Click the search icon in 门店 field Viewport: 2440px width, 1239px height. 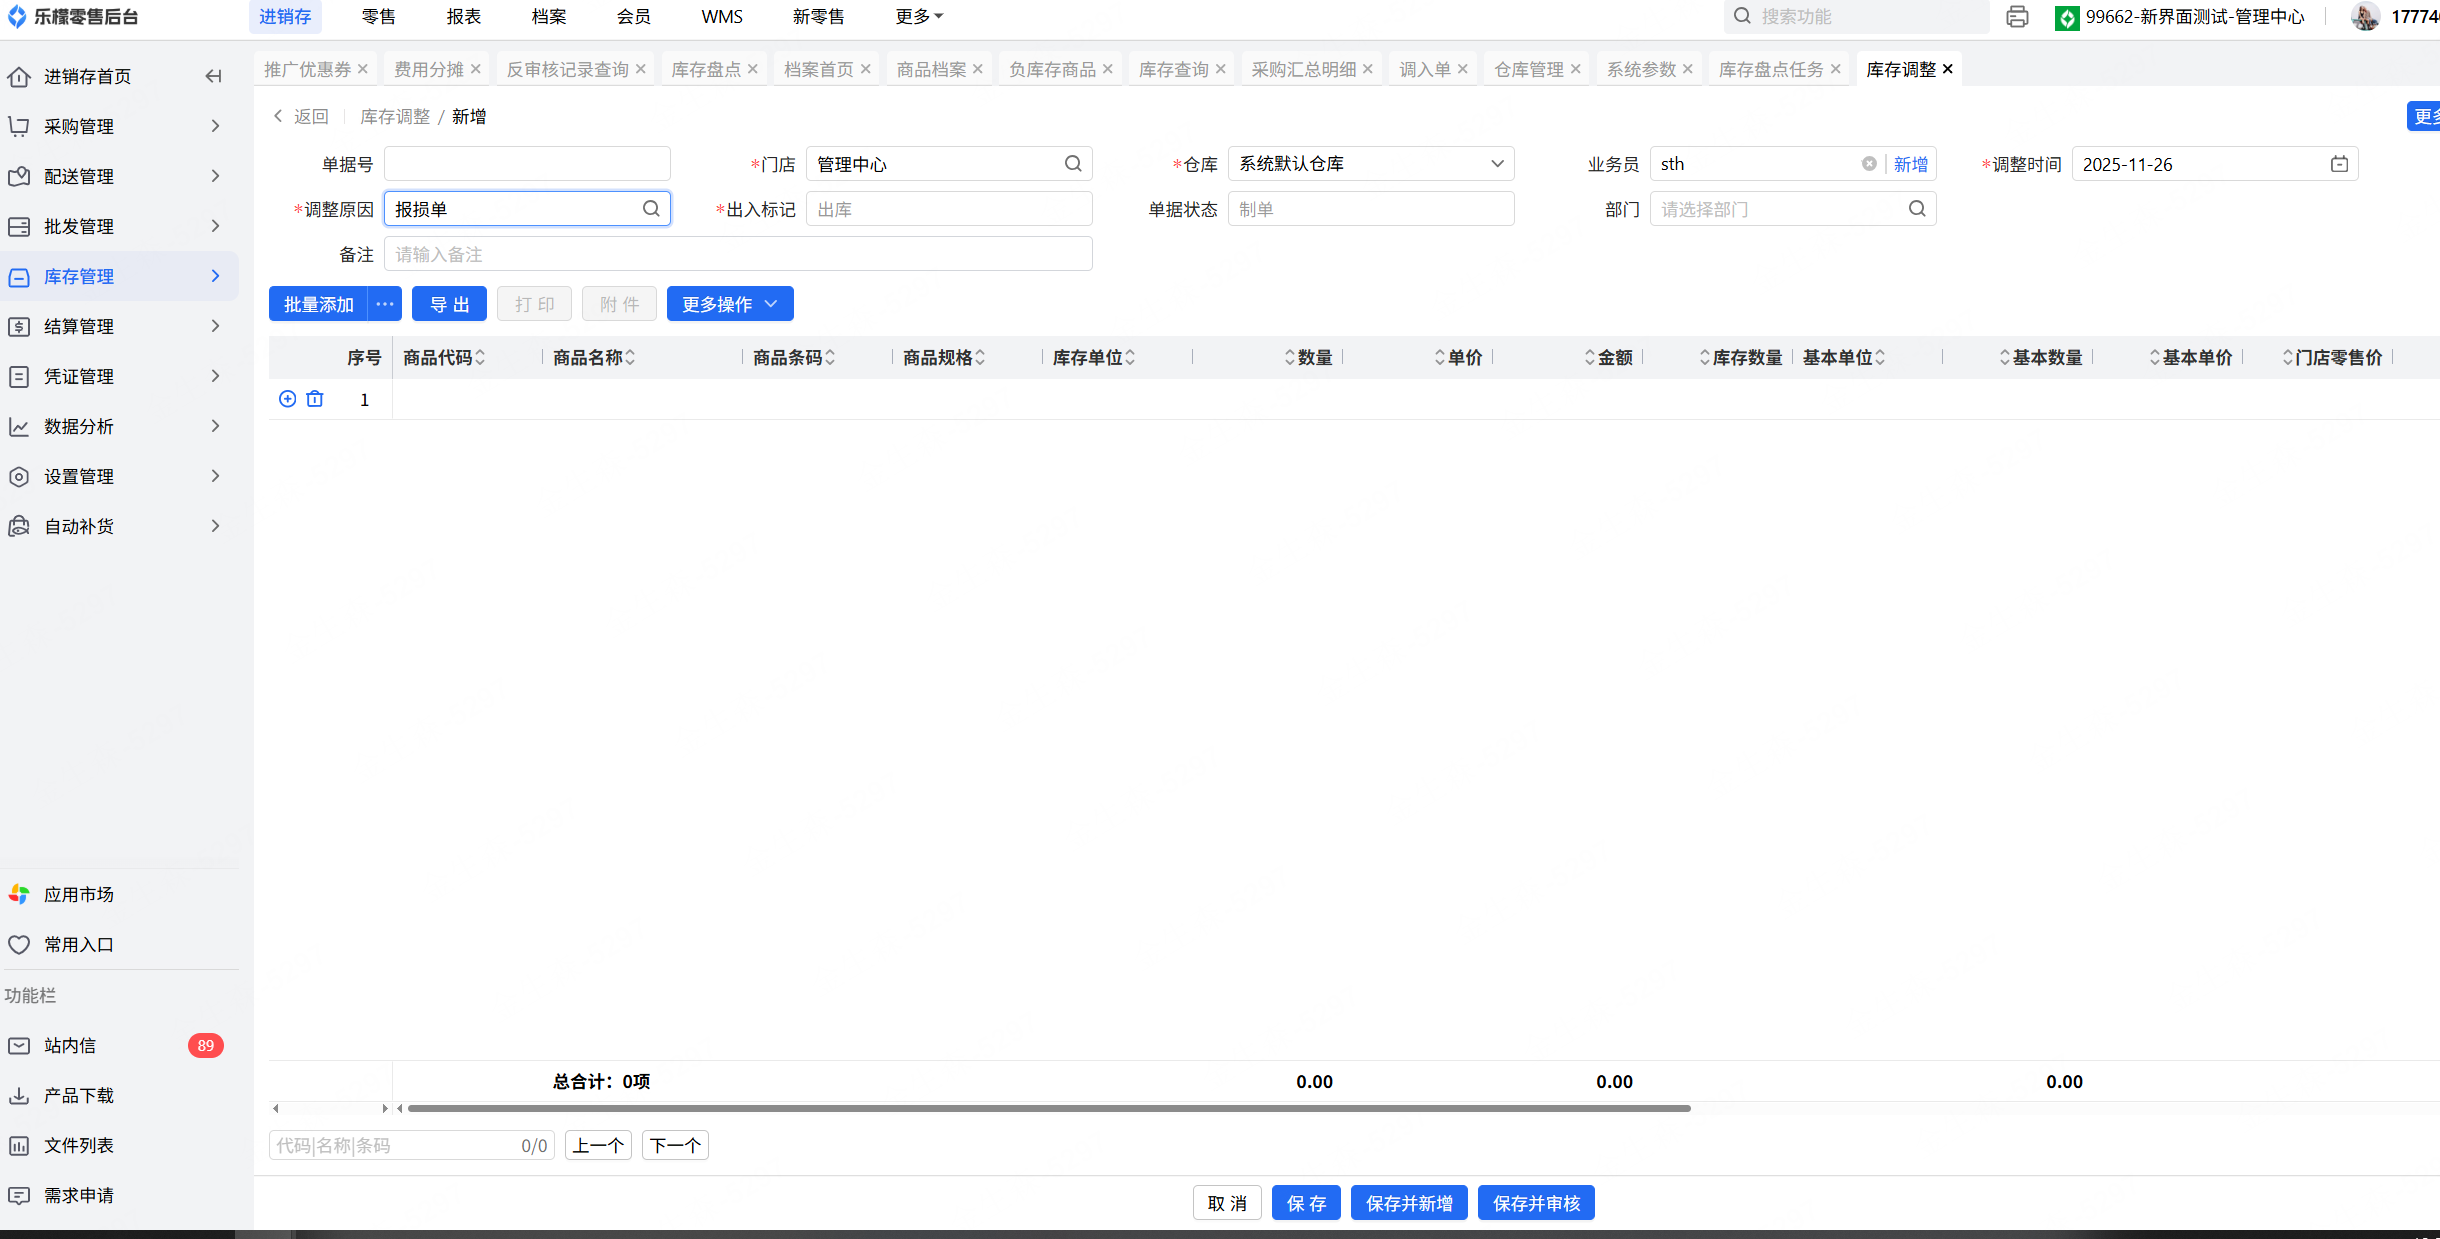pyautogui.click(x=1073, y=164)
